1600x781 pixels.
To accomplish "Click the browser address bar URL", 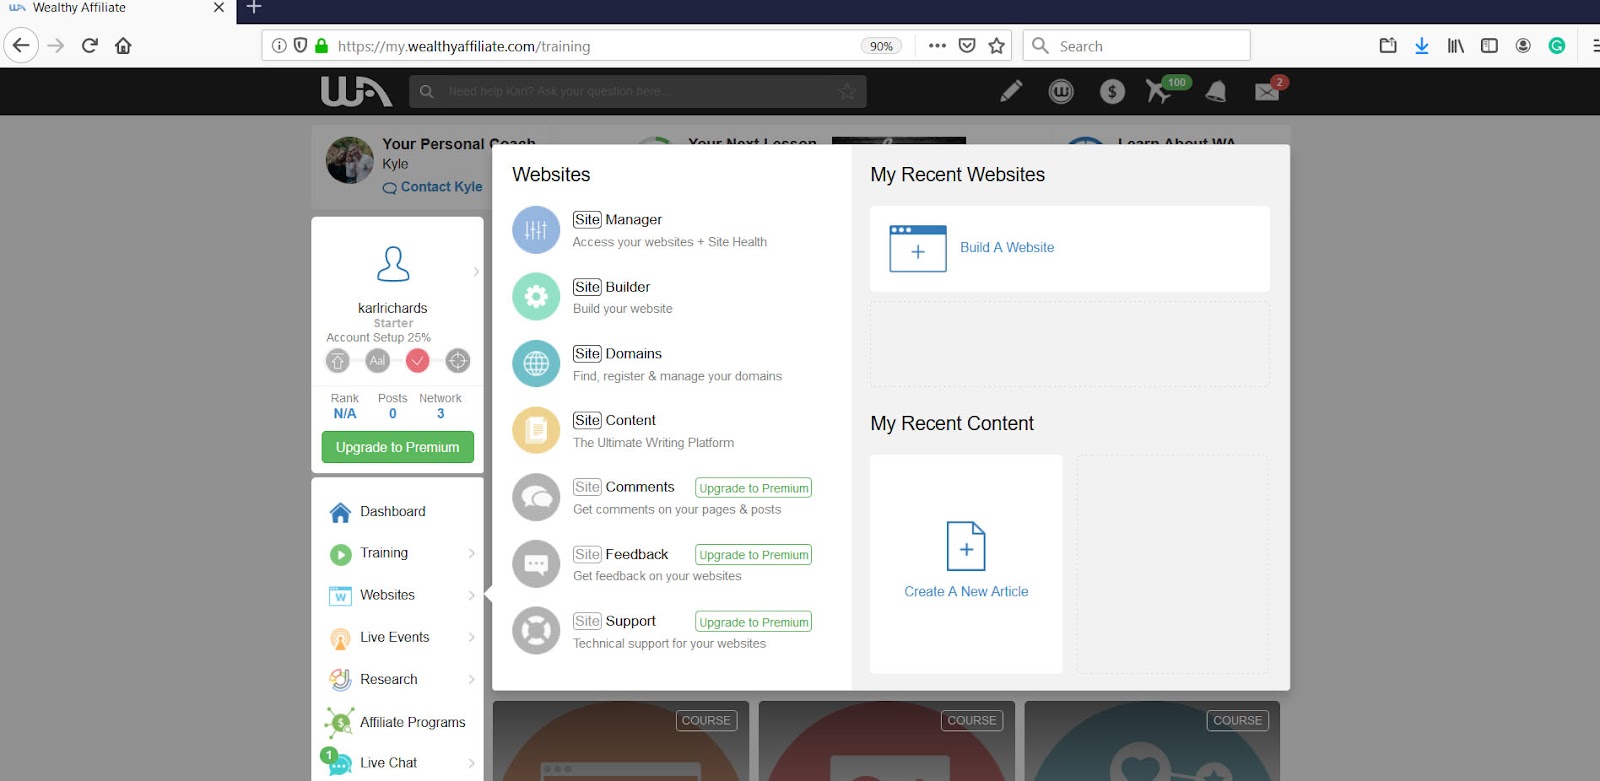I will pos(464,46).
